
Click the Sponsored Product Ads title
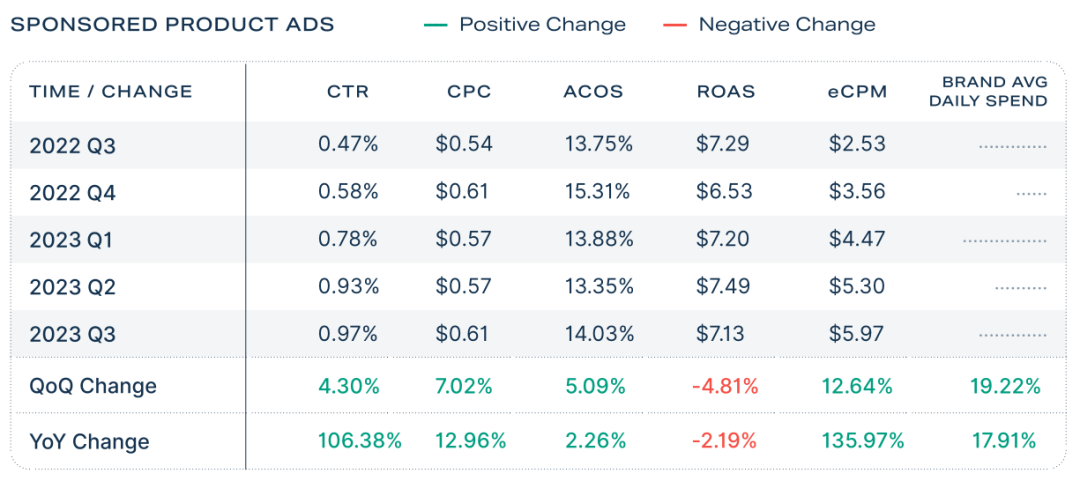pos(172,25)
